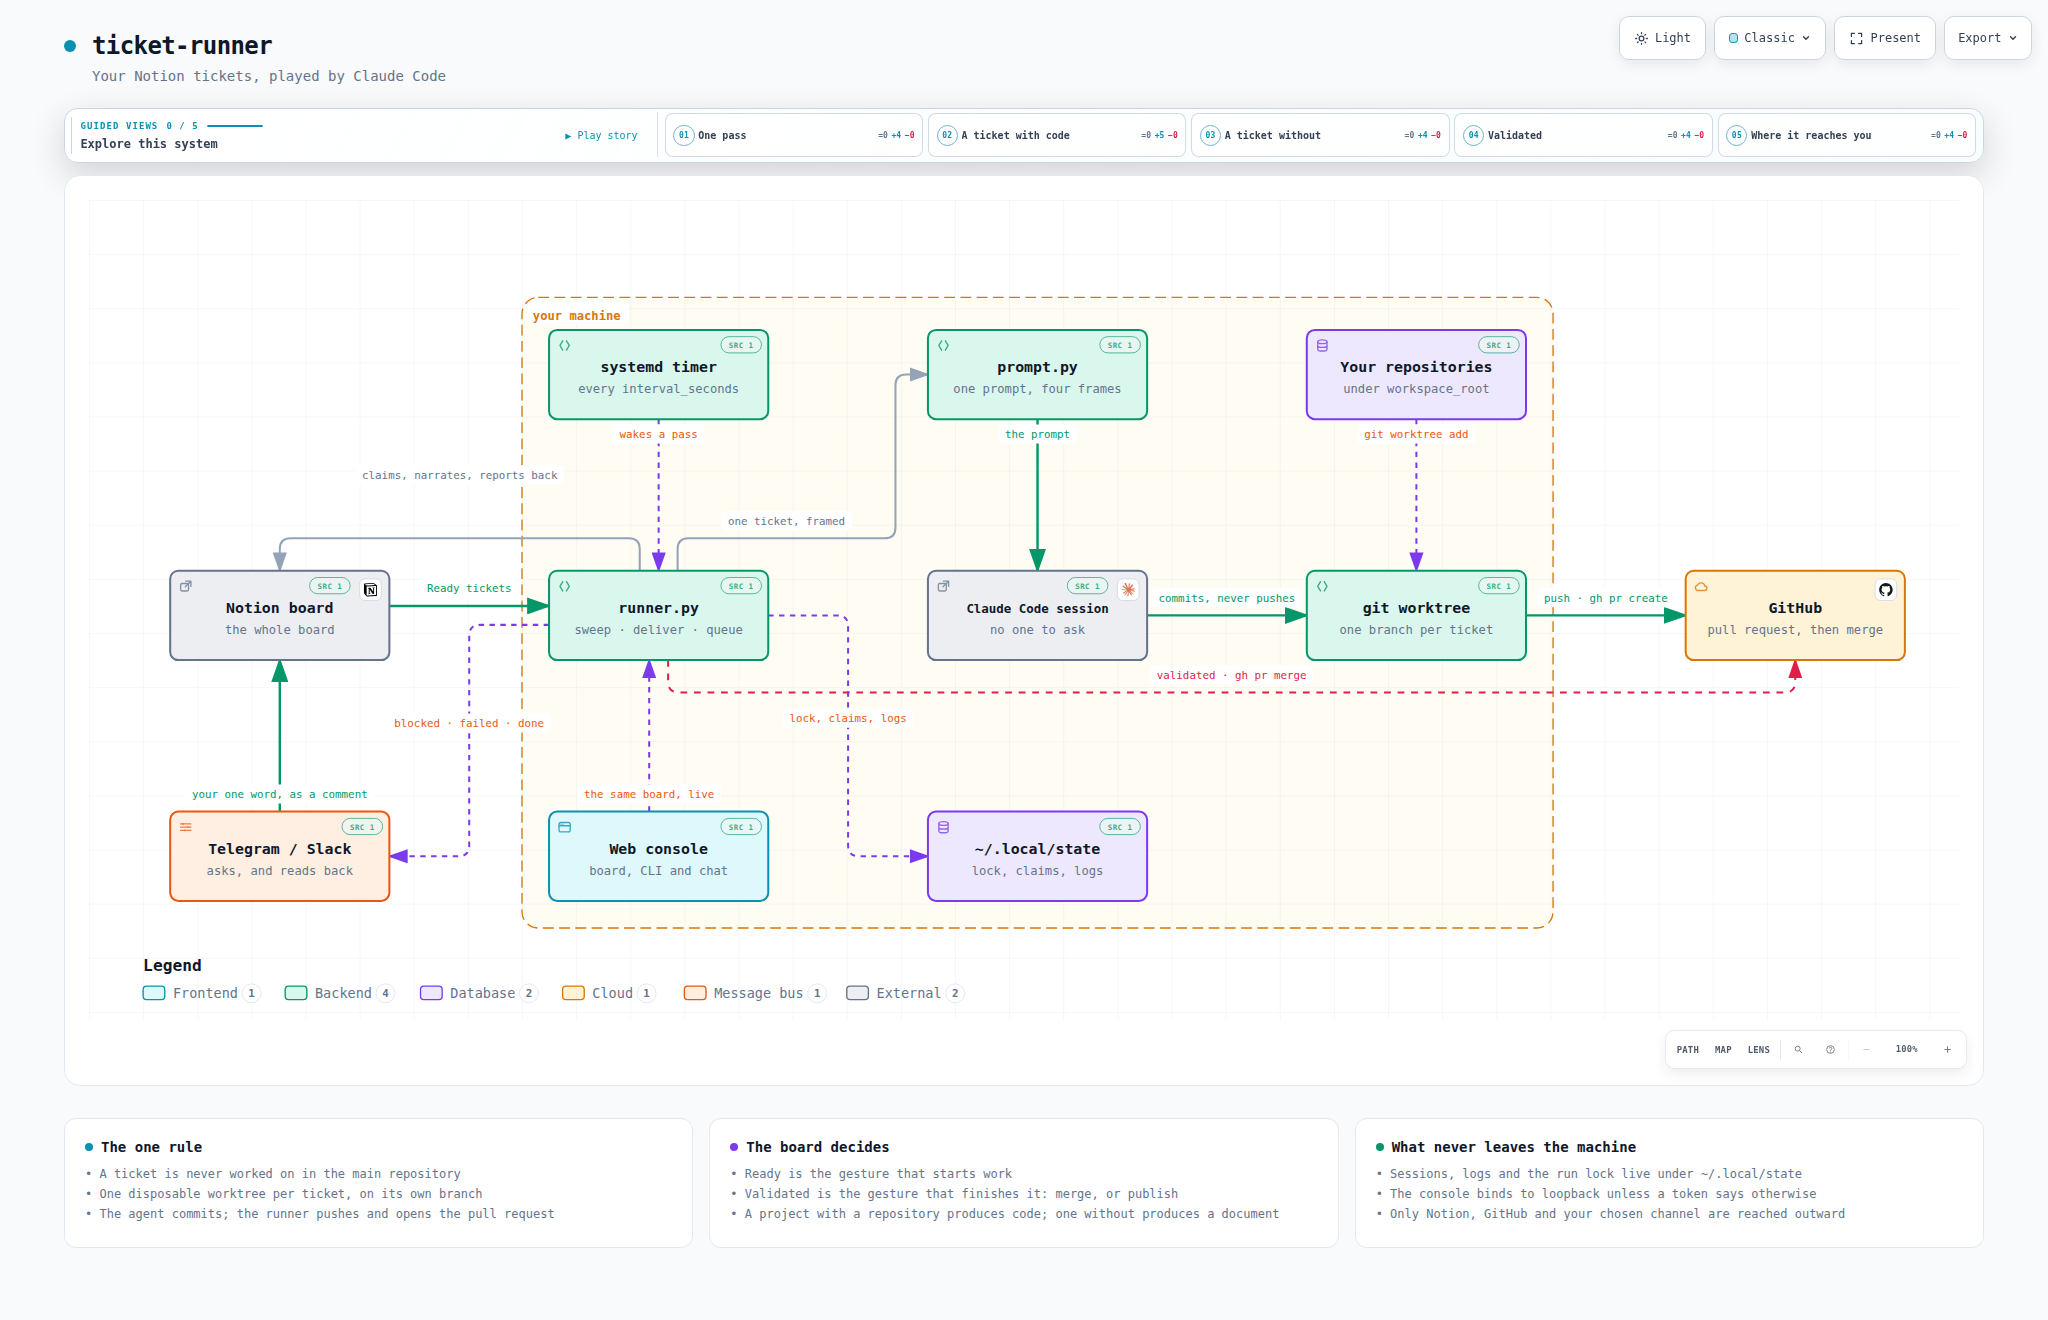The height and width of the screenshot is (1320, 2048).
Task: Select the GitHub node
Action: (1795, 615)
